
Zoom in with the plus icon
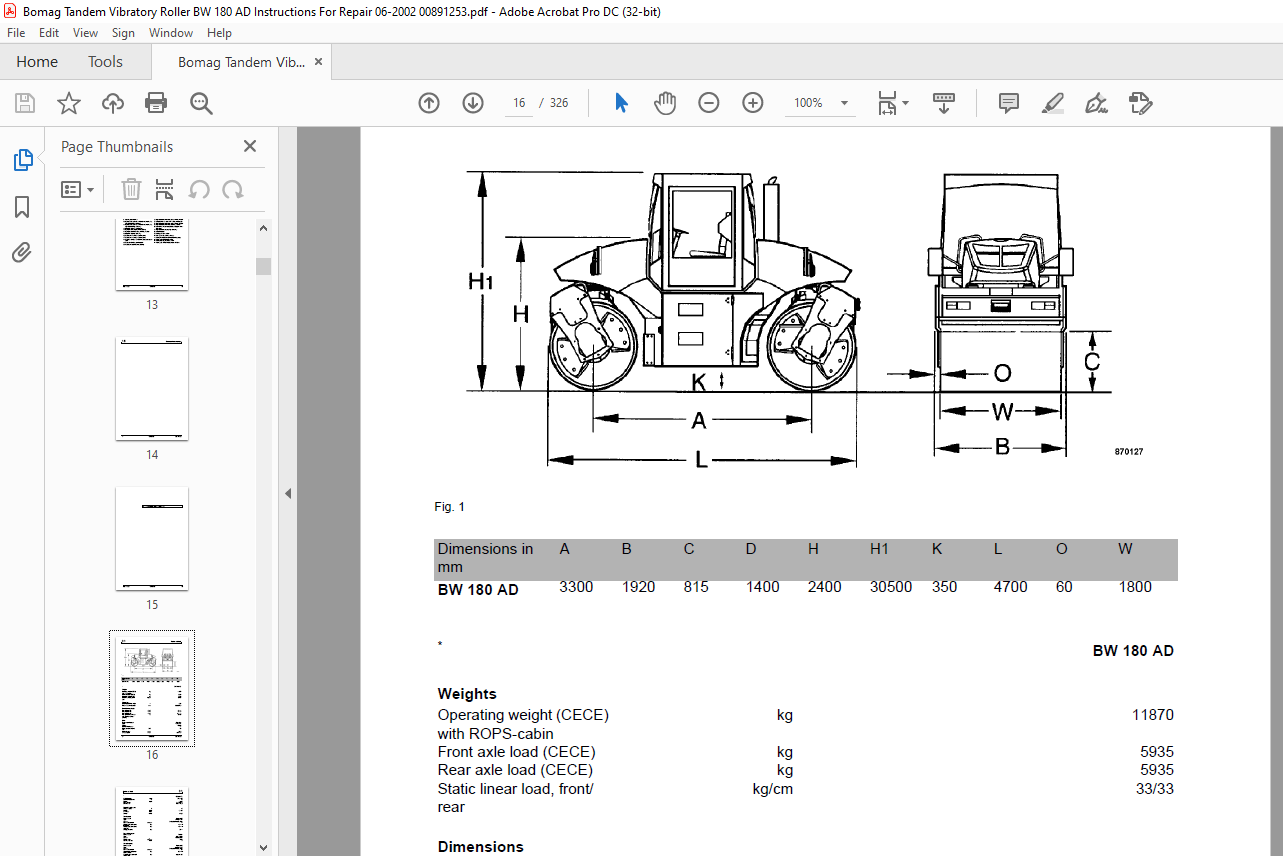[753, 103]
